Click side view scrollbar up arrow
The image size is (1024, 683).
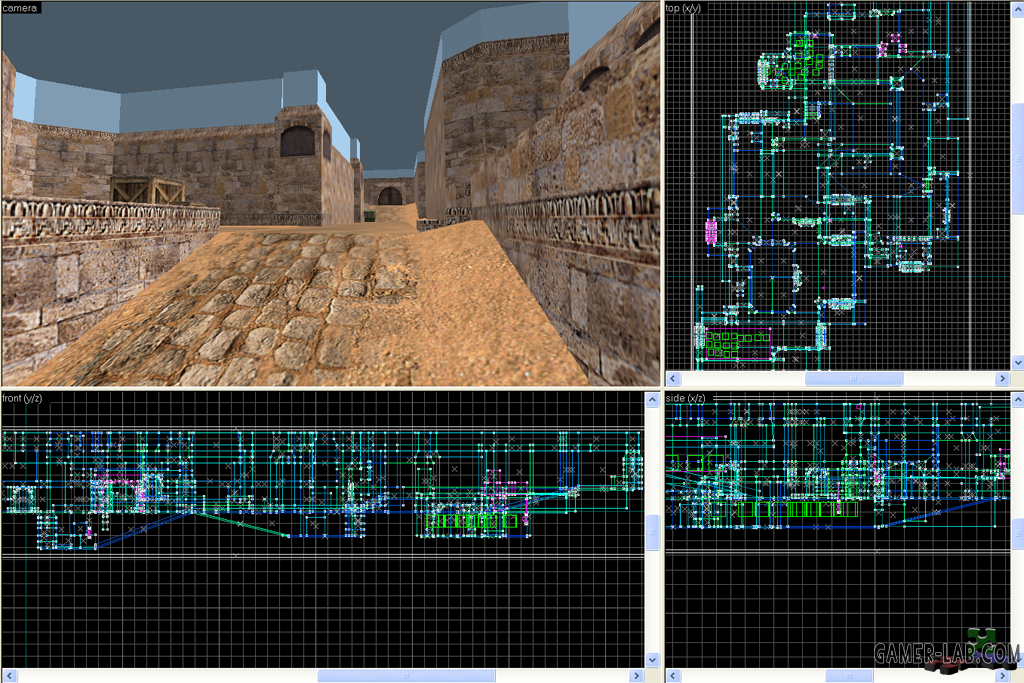click(1017, 400)
